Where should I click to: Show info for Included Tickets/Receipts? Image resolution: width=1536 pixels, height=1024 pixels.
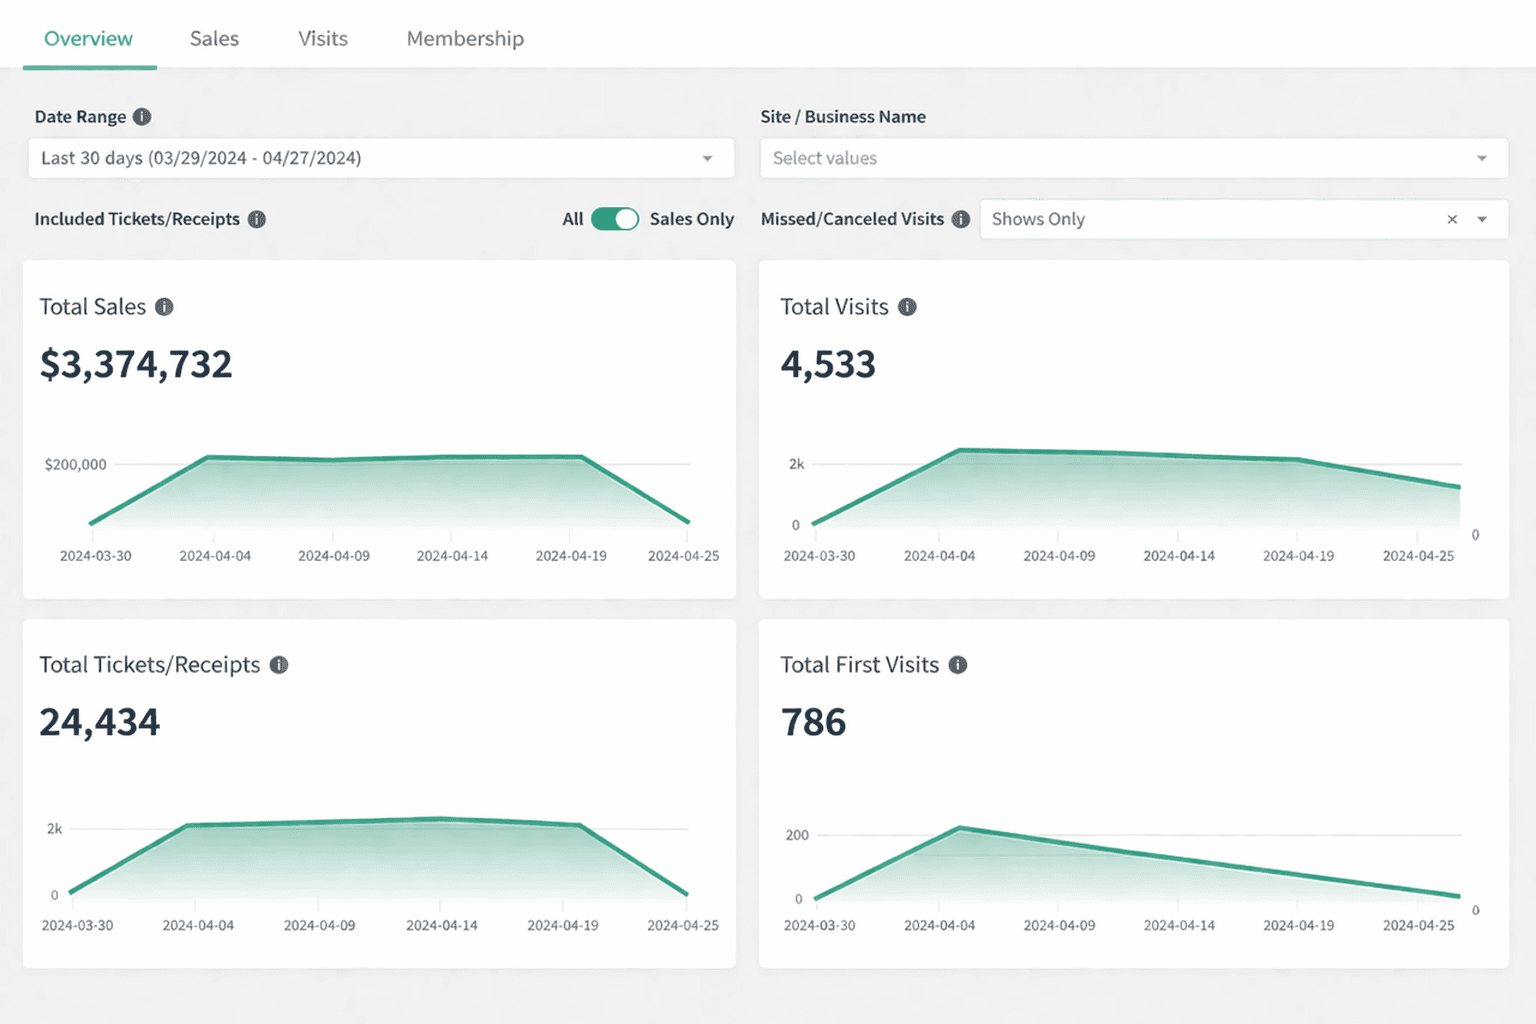tap(257, 219)
